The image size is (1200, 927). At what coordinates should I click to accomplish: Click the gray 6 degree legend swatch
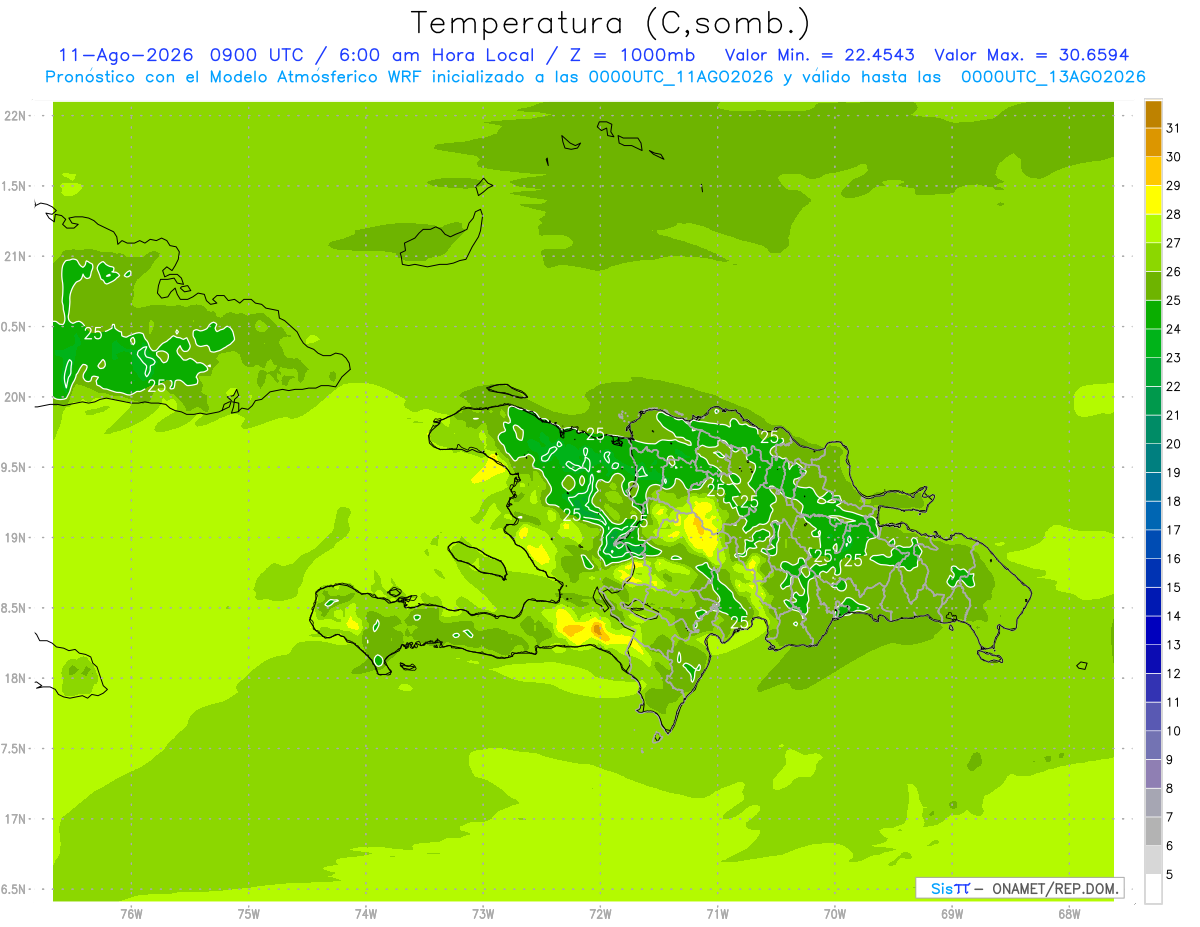pyautogui.click(x=1153, y=832)
